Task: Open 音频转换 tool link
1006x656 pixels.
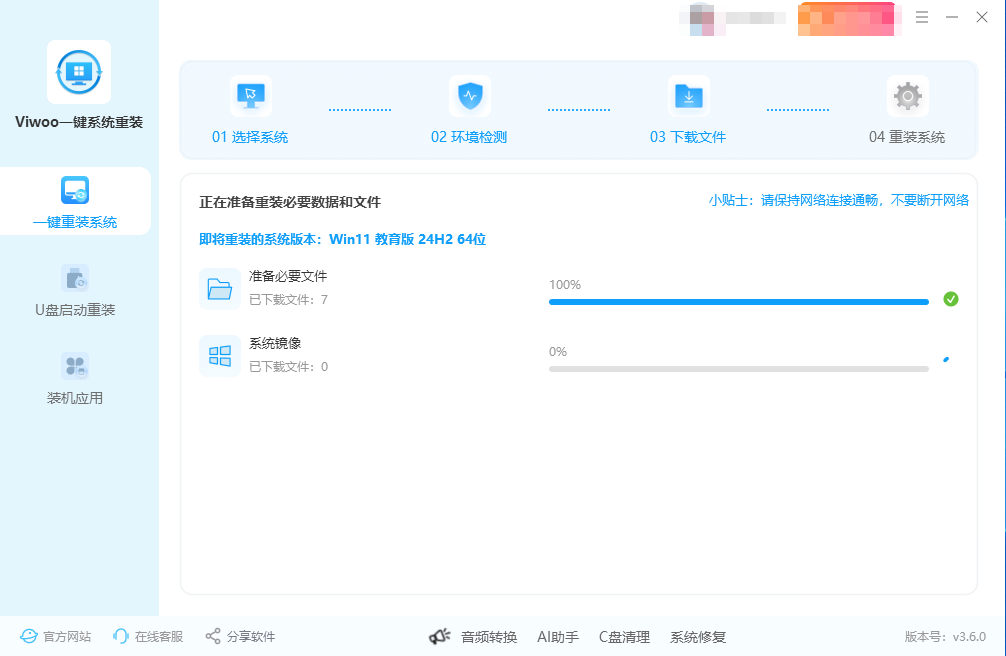Action: point(489,637)
